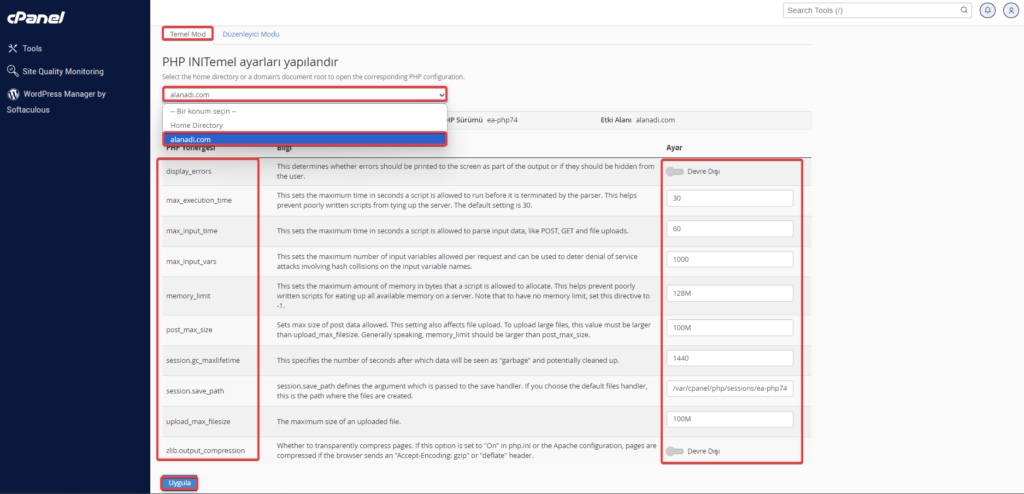
Task: Click the Uygula button
Action: point(179,483)
